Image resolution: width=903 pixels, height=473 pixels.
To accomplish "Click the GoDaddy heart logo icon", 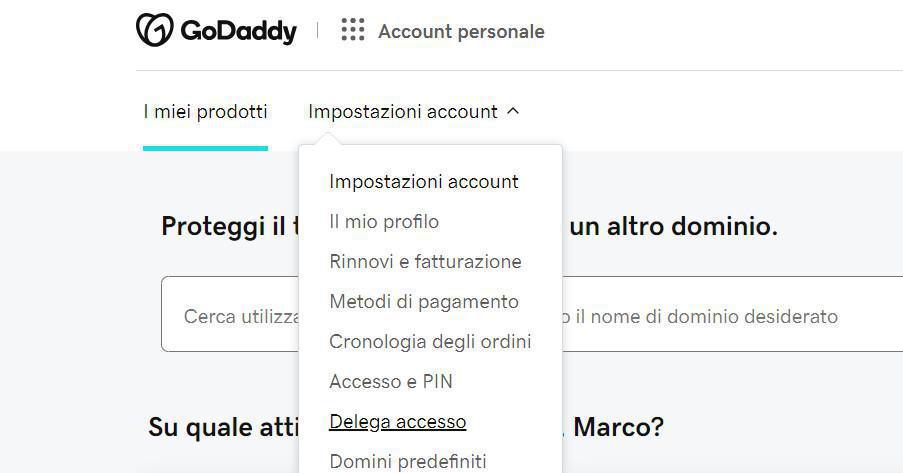I will pyautogui.click(x=154, y=31).
